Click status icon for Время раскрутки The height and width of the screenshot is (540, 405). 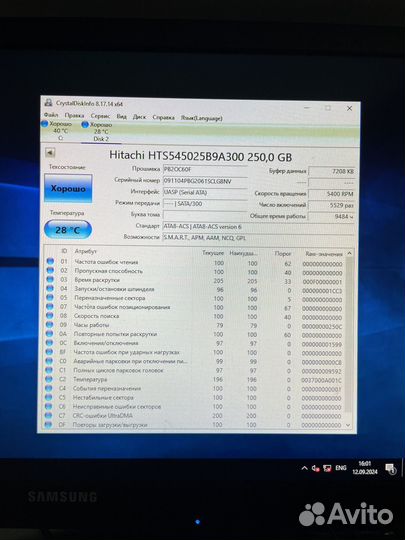50,279
